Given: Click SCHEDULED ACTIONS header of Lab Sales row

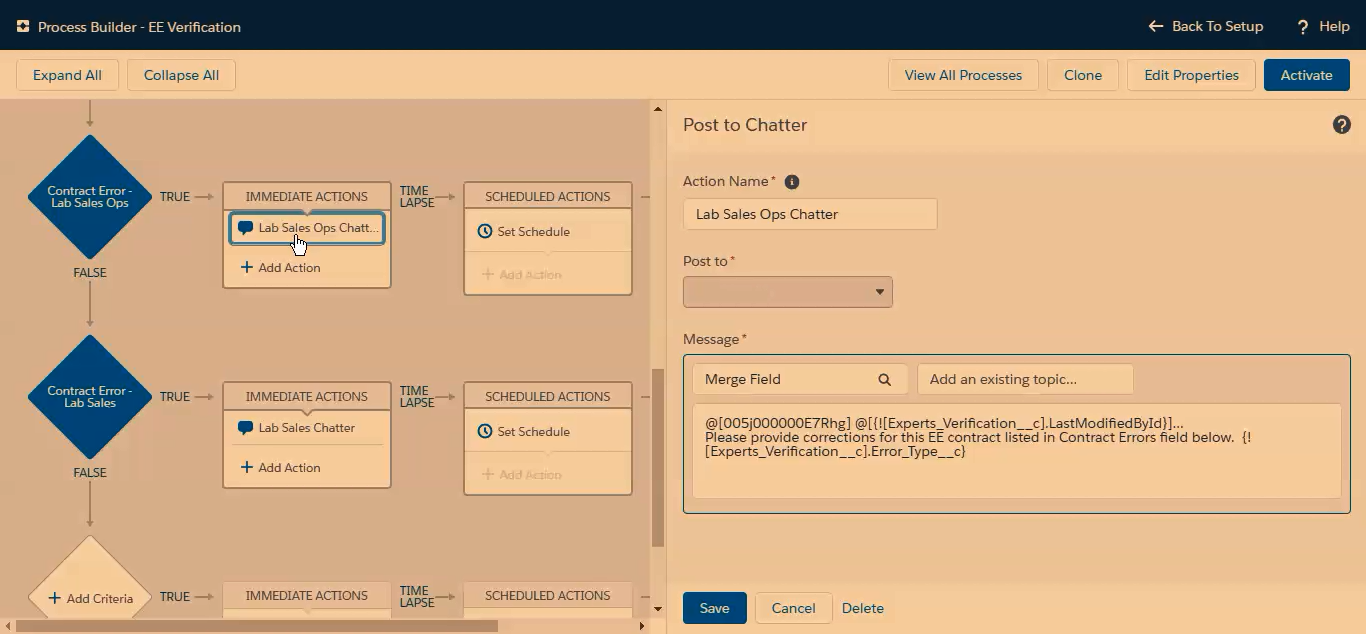Looking at the screenshot, I should coord(548,397).
